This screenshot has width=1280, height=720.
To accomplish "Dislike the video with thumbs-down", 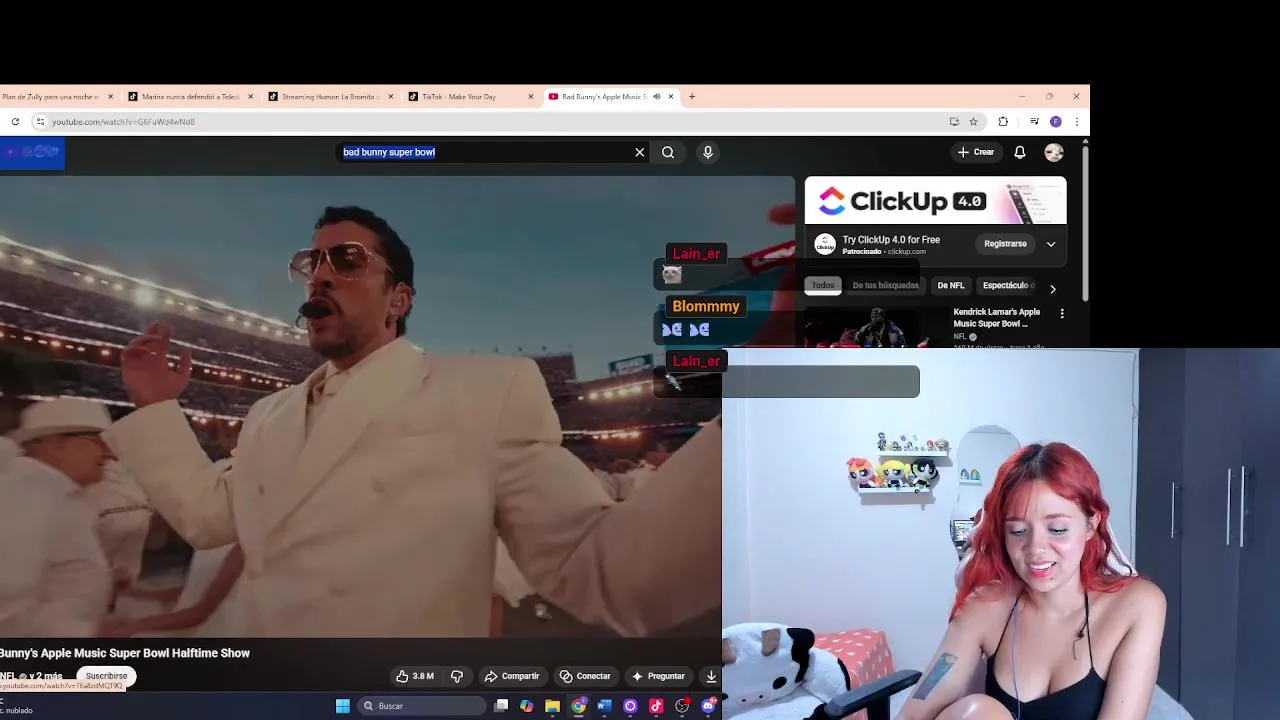I will (x=457, y=676).
